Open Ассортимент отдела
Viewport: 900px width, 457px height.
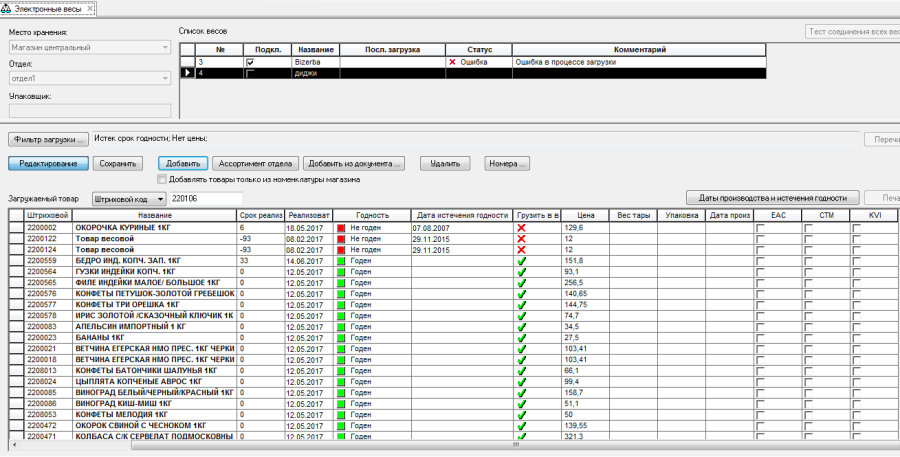click(255, 164)
